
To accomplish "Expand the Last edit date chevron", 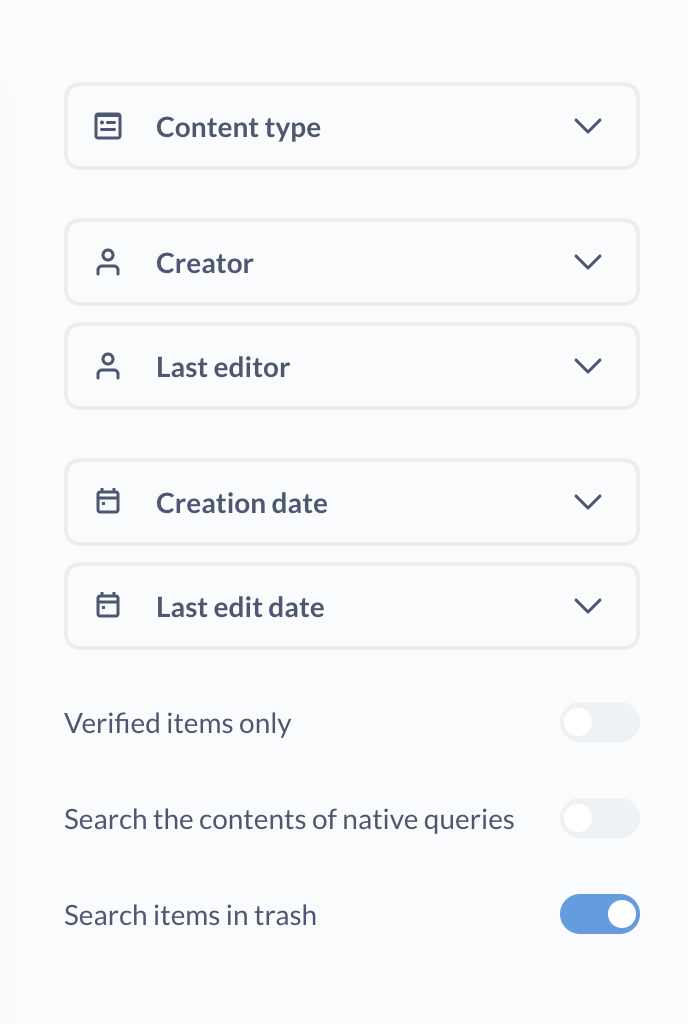I will click(x=588, y=606).
